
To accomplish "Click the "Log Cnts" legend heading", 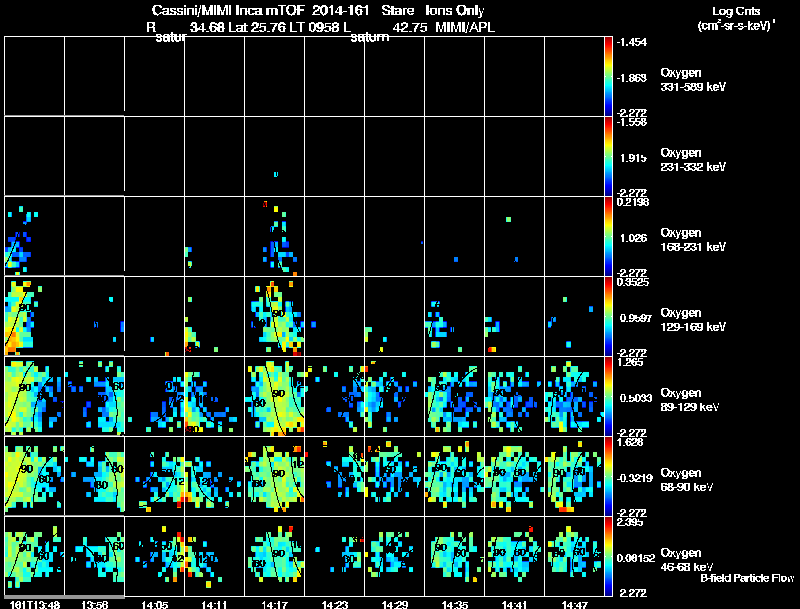I will coord(736,11).
